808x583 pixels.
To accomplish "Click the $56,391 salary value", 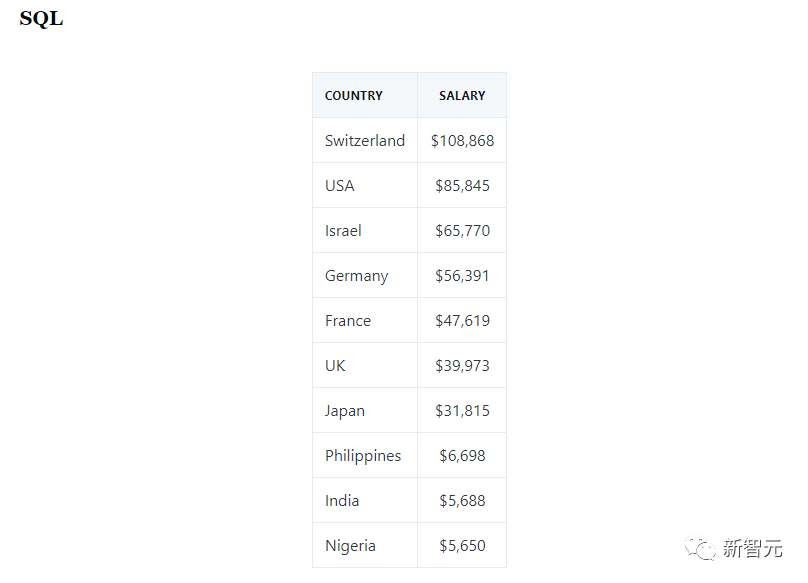I will [x=462, y=276].
